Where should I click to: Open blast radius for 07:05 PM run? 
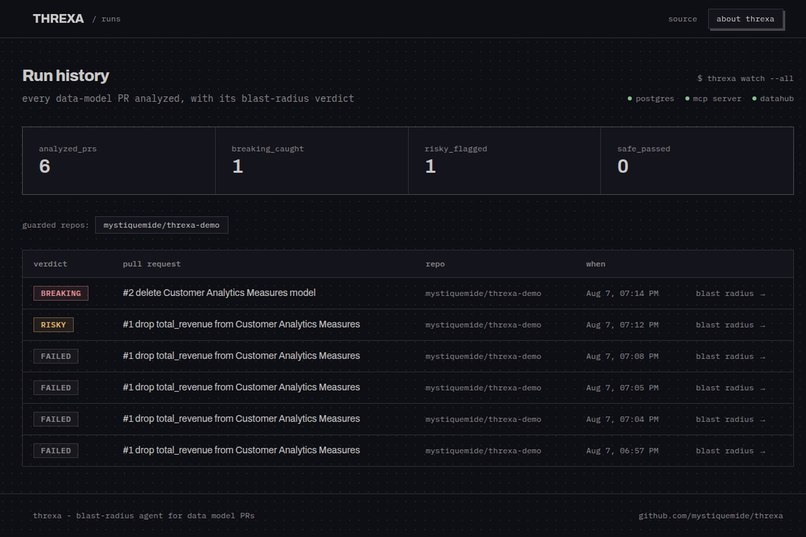[x=730, y=388]
